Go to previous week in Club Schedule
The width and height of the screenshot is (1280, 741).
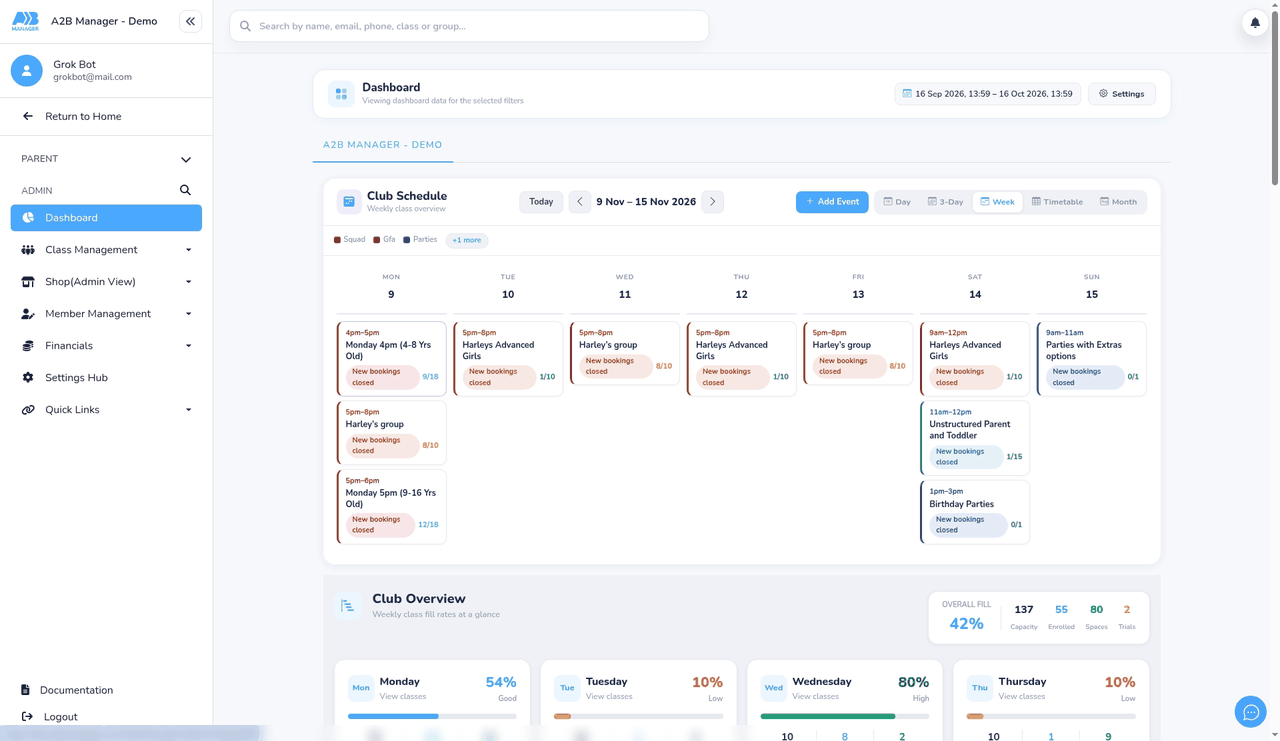(580, 202)
